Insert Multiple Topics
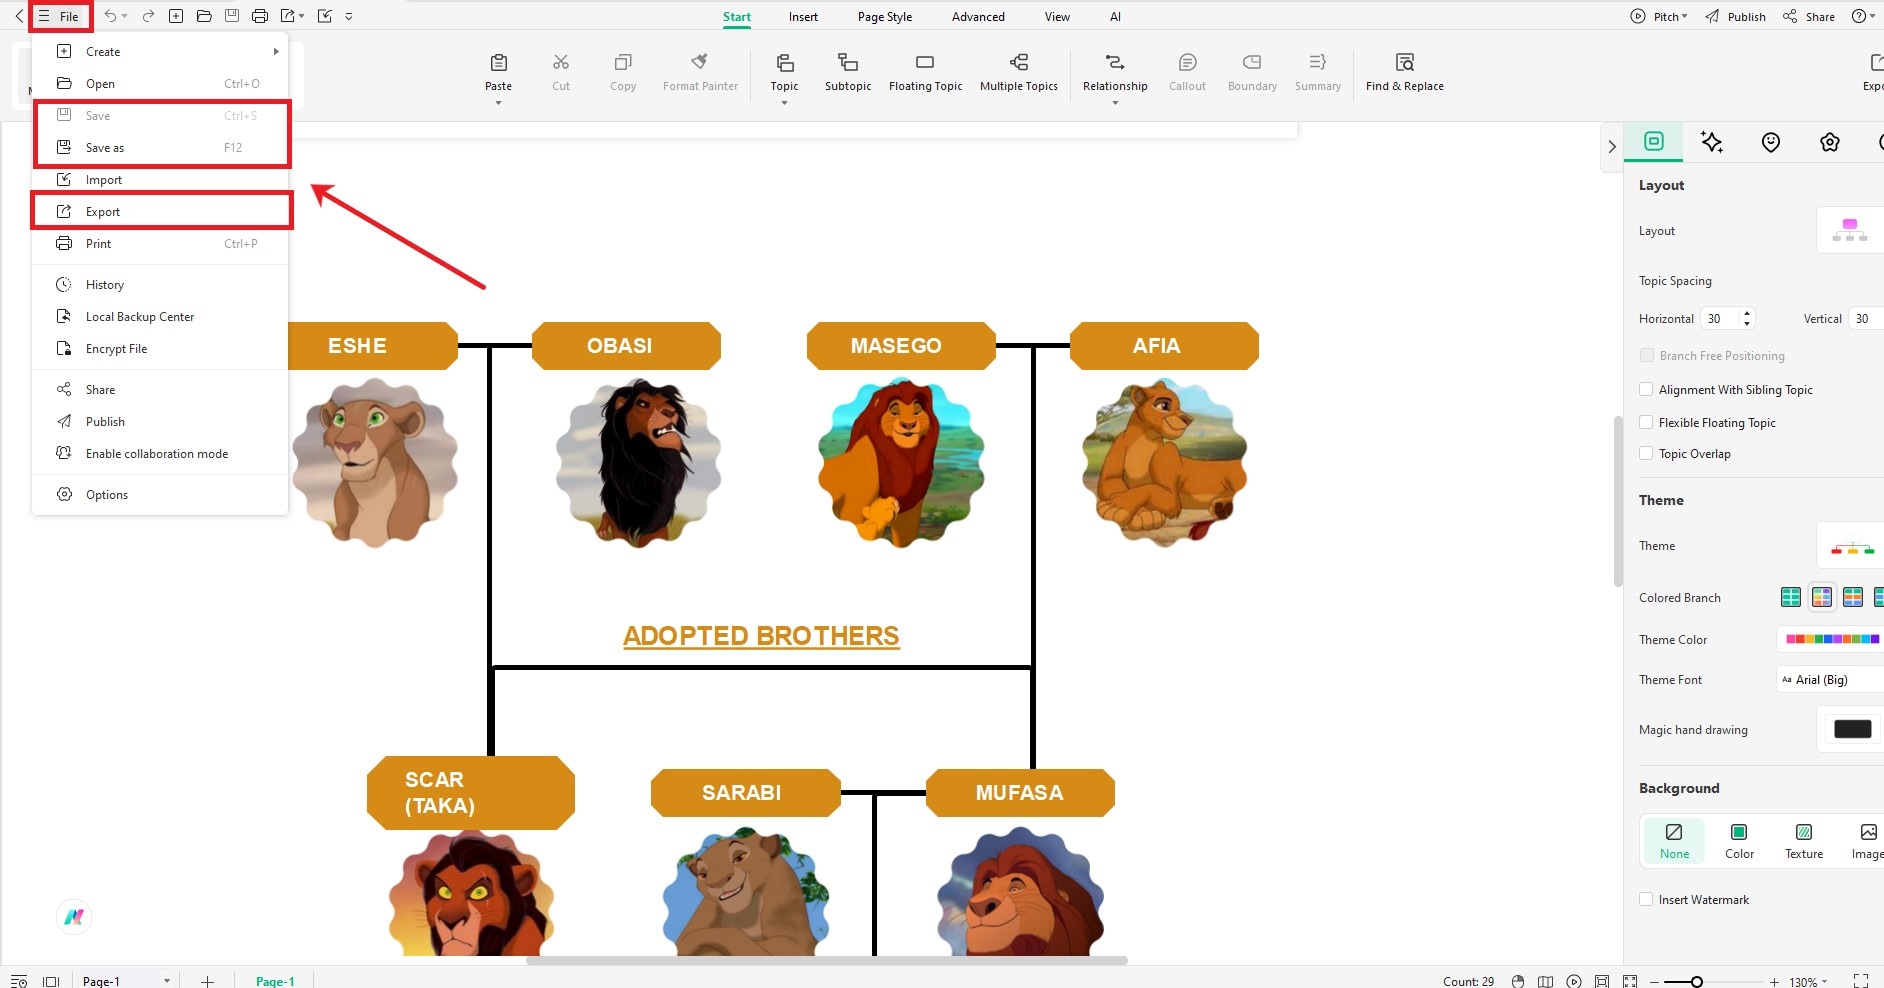The height and width of the screenshot is (988, 1884). coord(1018,72)
